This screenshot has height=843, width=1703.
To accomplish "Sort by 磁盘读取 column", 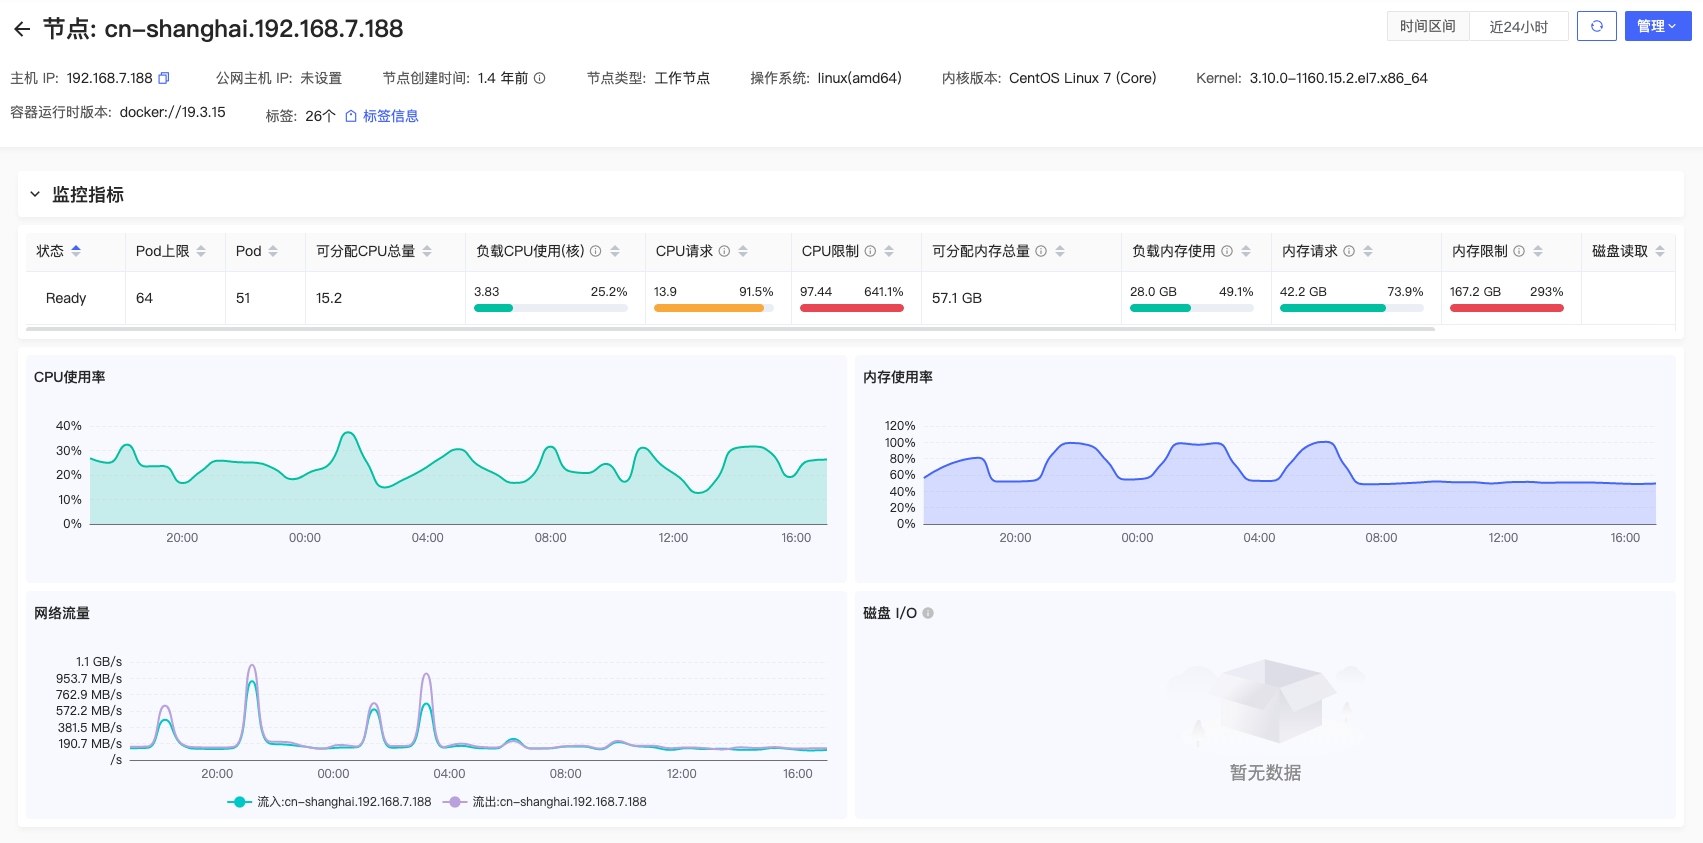I will (x=1660, y=251).
